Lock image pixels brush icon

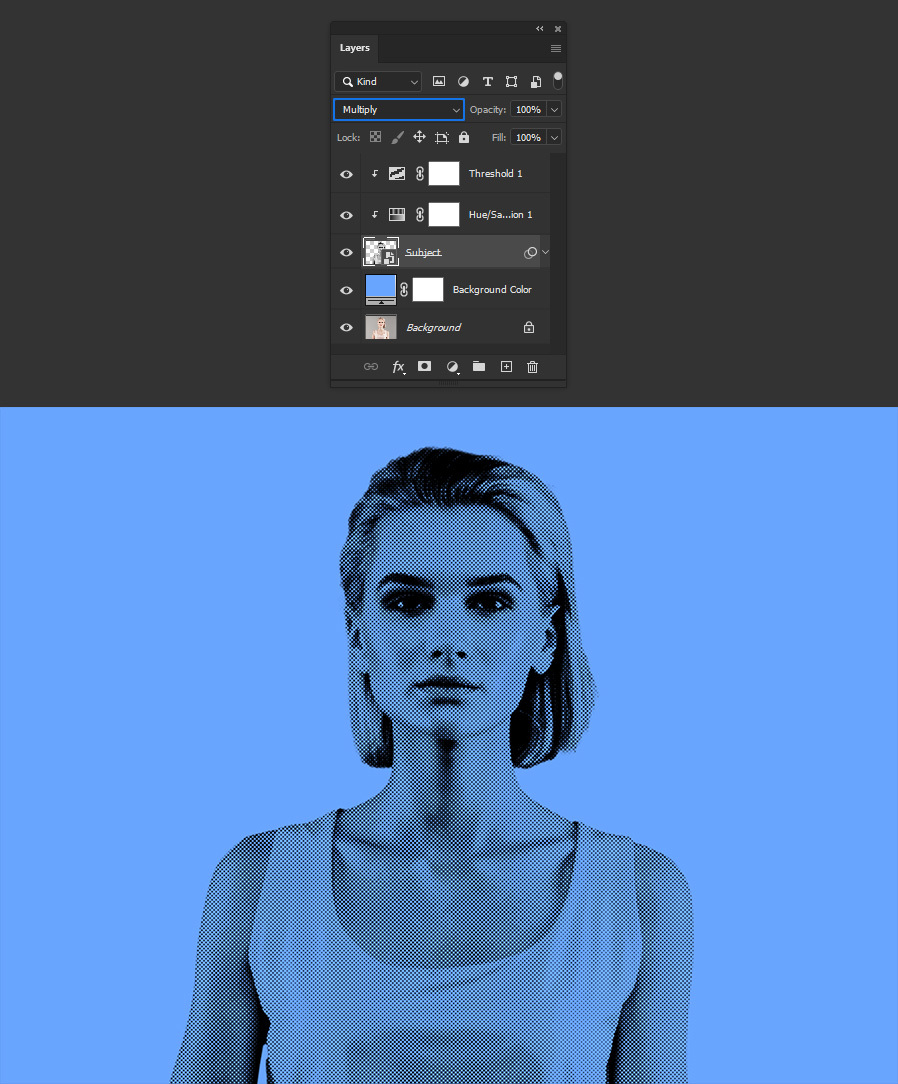click(x=397, y=138)
